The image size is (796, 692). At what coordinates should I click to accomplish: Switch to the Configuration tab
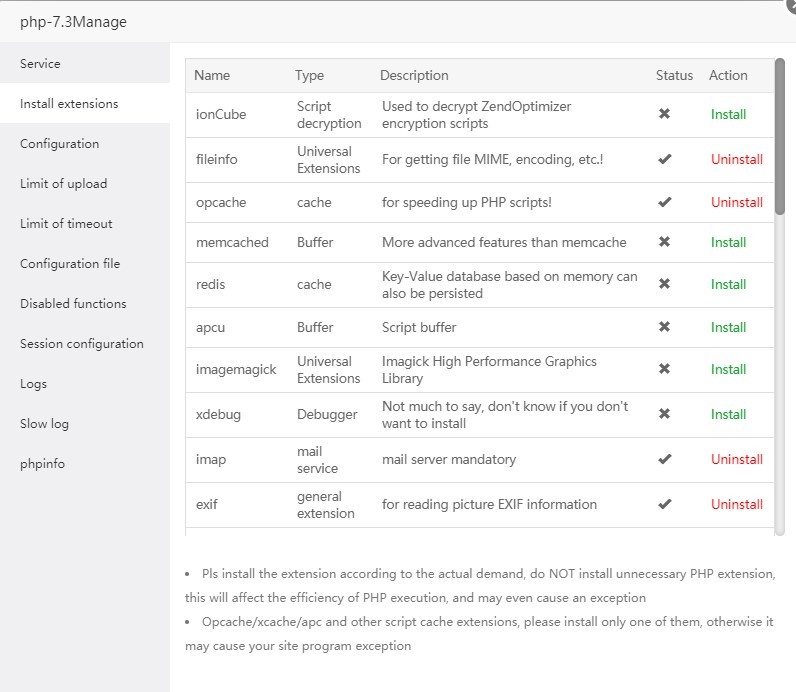point(59,143)
